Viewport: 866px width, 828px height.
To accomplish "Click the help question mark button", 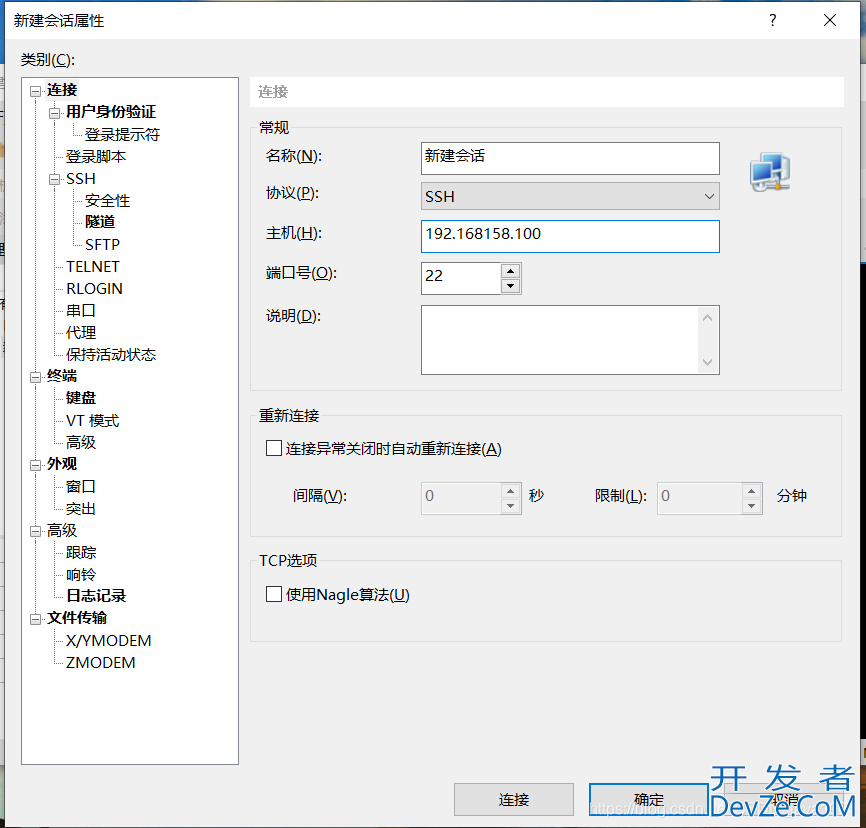I will 773,20.
